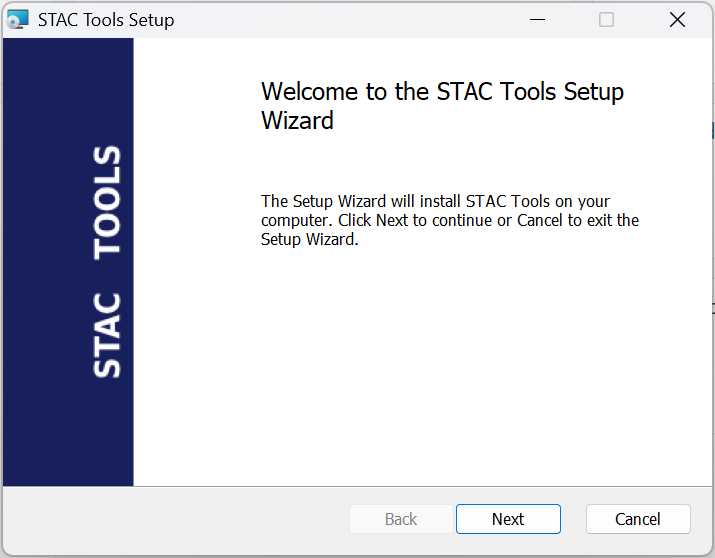
Task: Click the dark blue banner's bottom area
Action: click(68, 450)
